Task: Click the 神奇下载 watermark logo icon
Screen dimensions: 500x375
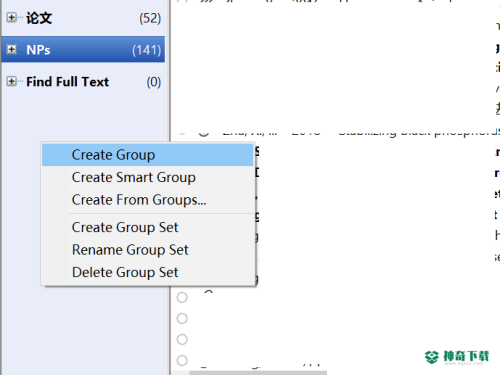Action: click(432, 357)
